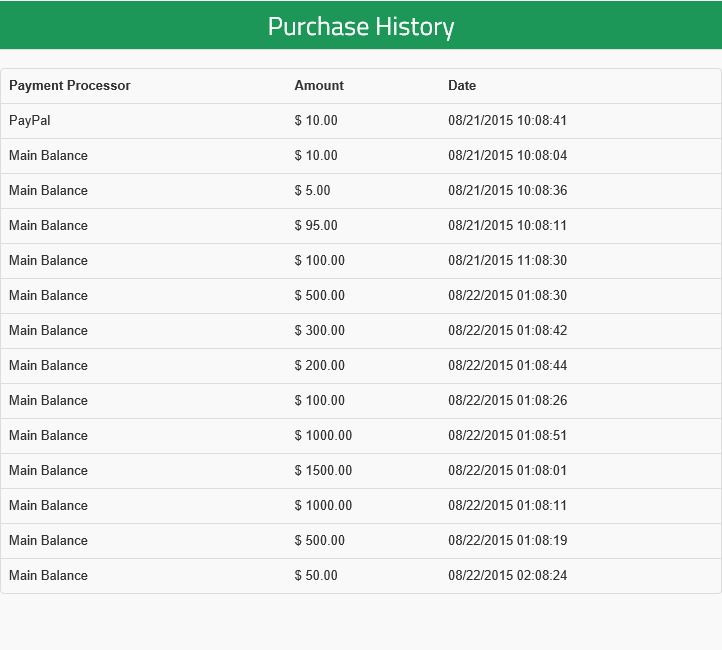
Task: Click Main Balance in the $ 50.00 row
Action: click(48, 576)
